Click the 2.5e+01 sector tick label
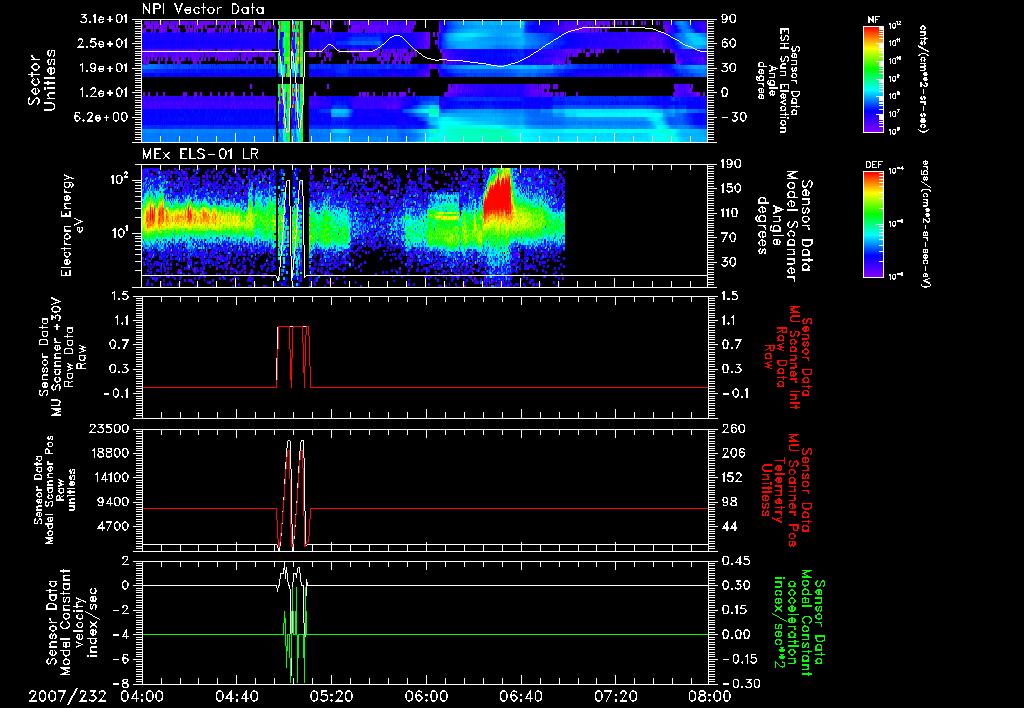The height and width of the screenshot is (708, 1024). click(105, 43)
